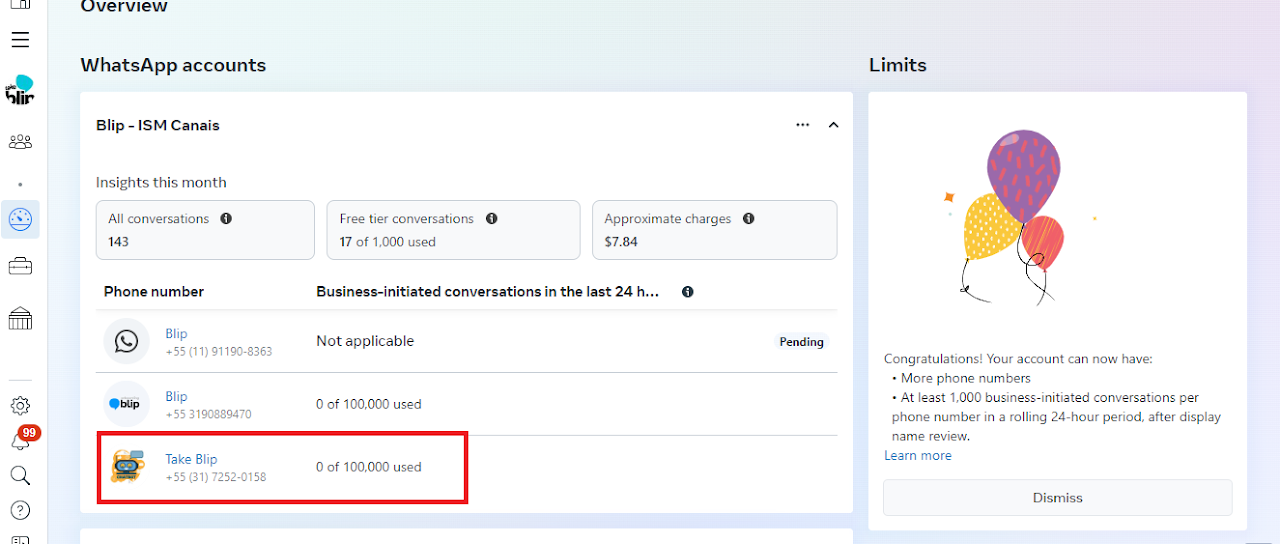Open the bank building billing icon
Image resolution: width=1280 pixels, height=544 pixels.
pyautogui.click(x=20, y=319)
